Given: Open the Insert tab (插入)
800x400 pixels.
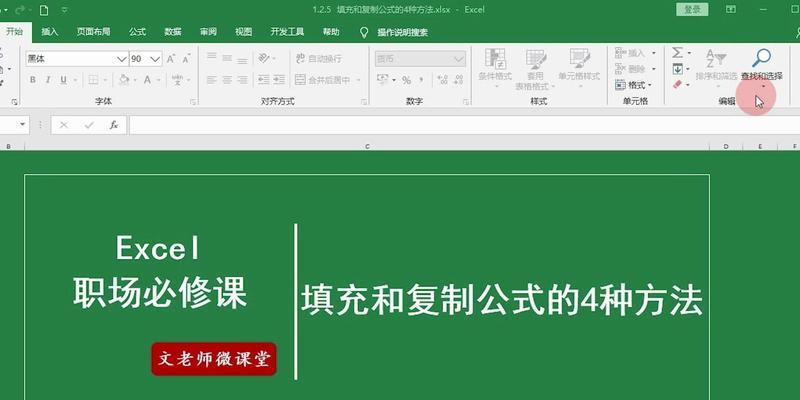Looking at the screenshot, I should pyautogui.click(x=49, y=32).
